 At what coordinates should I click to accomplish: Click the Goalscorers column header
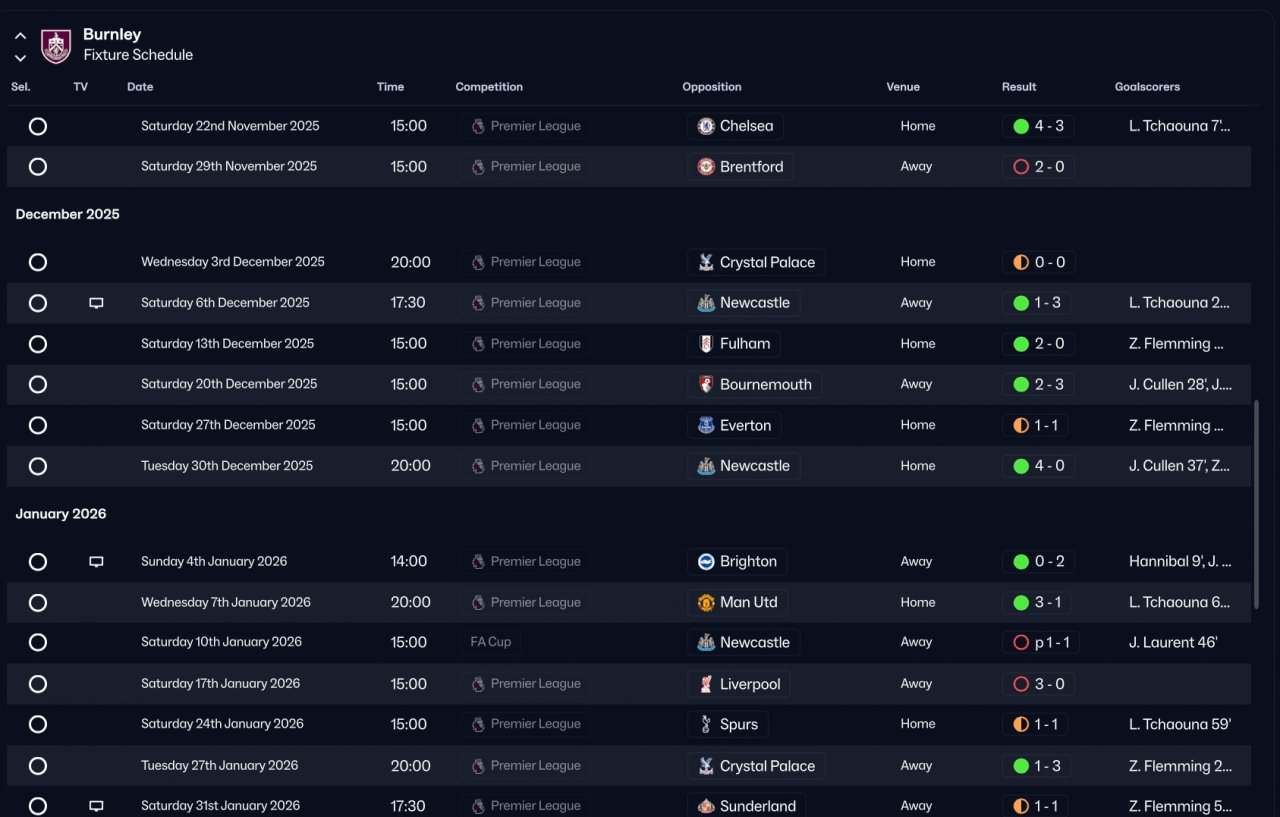click(x=1147, y=87)
